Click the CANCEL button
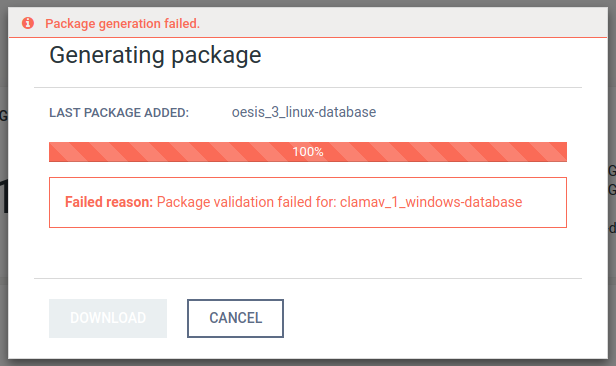Viewport: 616px width, 366px height. click(235, 318)
